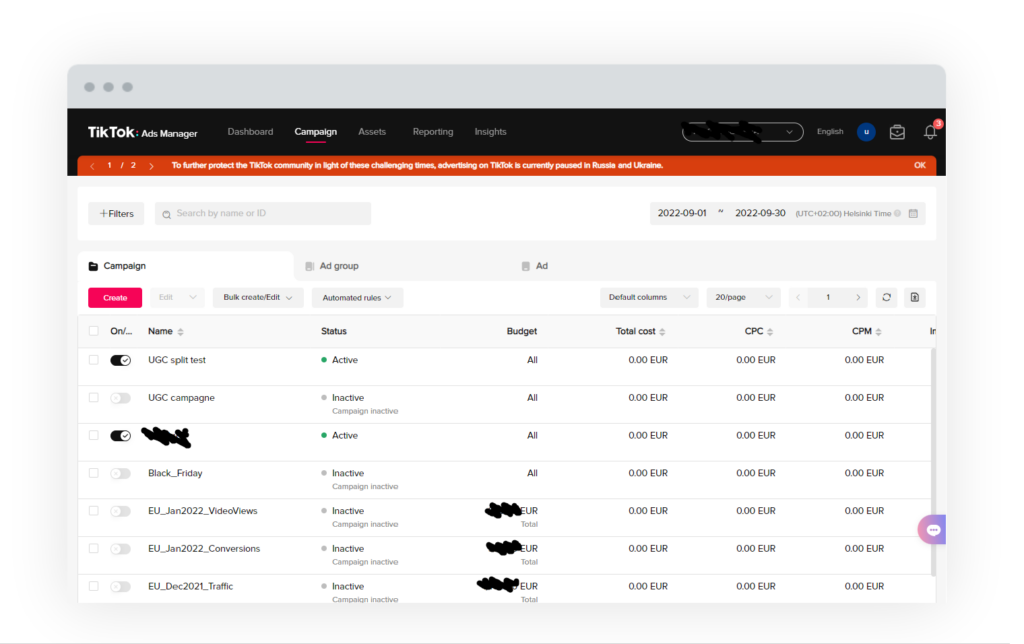Open the Bulk create/Edit dropdown
The height and width of the screenshot is (644, 1024).
258,297
